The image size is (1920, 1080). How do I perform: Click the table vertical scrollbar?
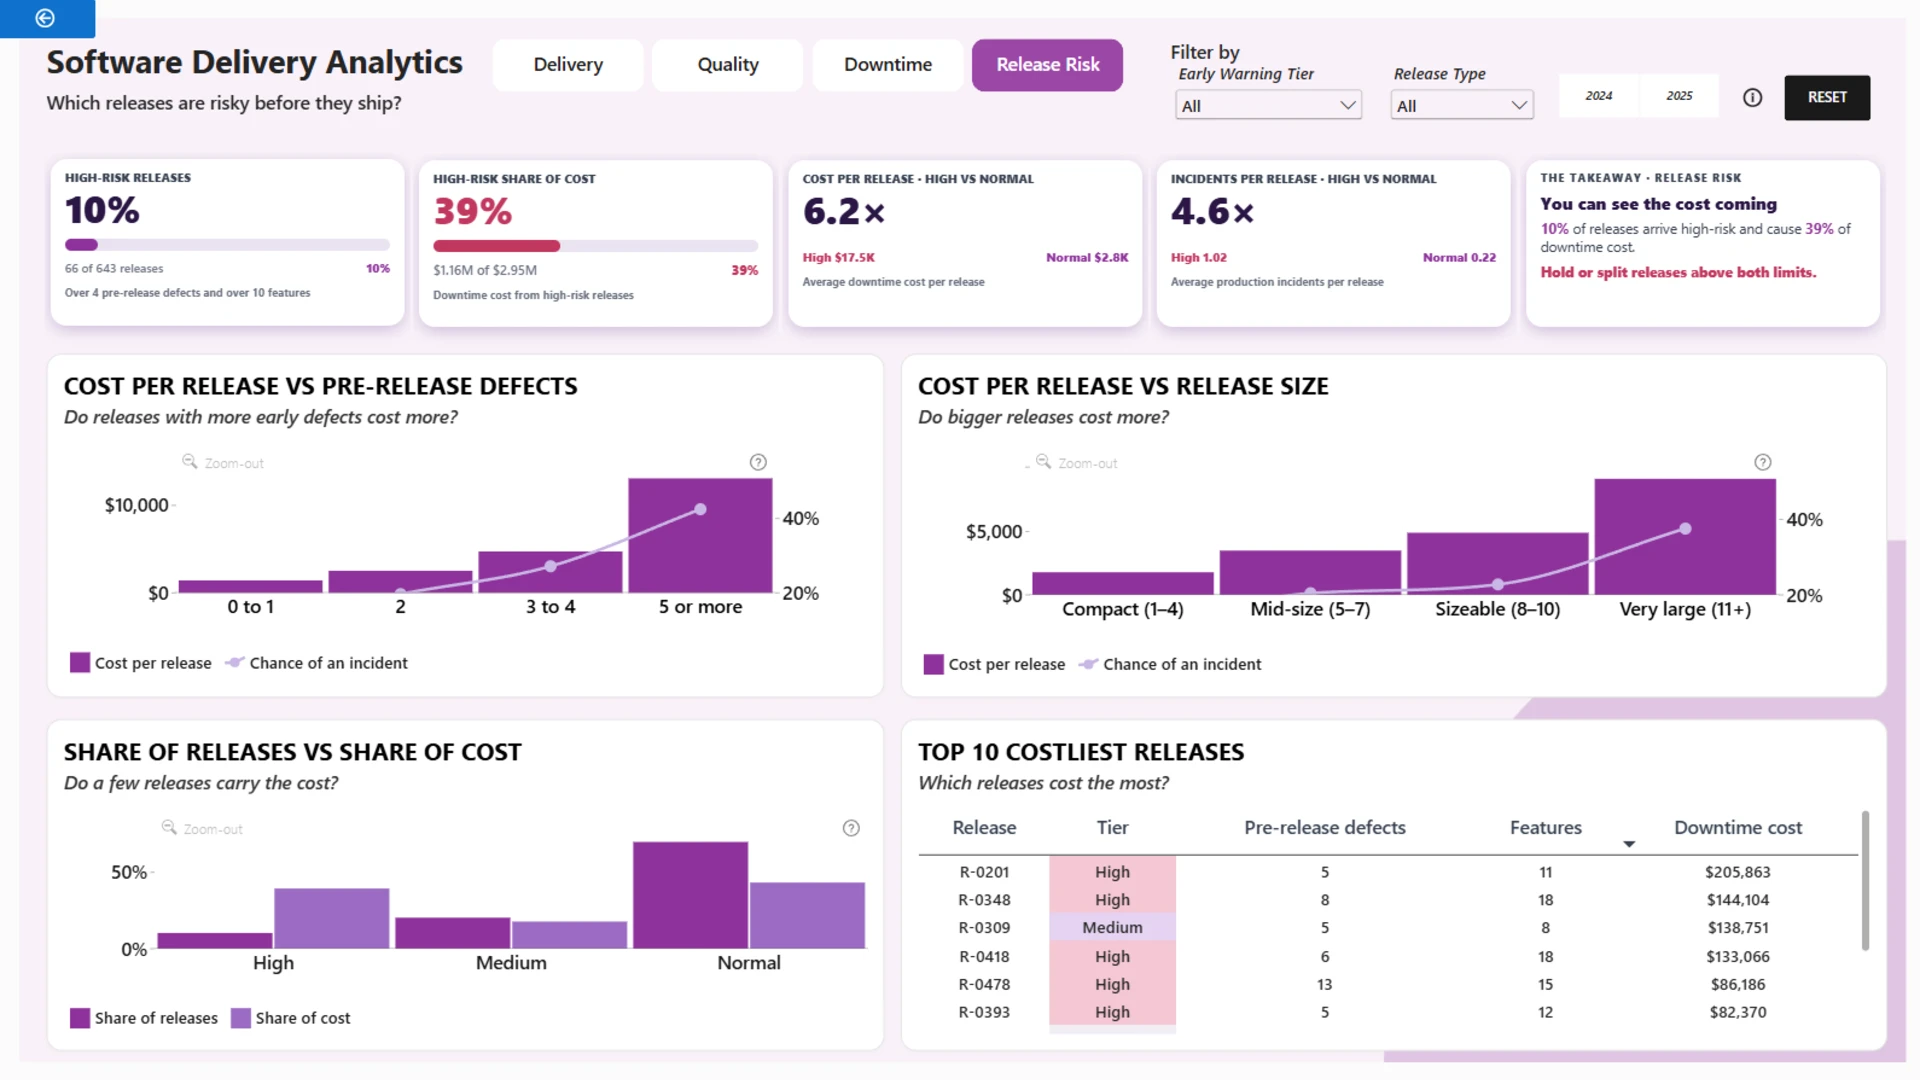1865,880
